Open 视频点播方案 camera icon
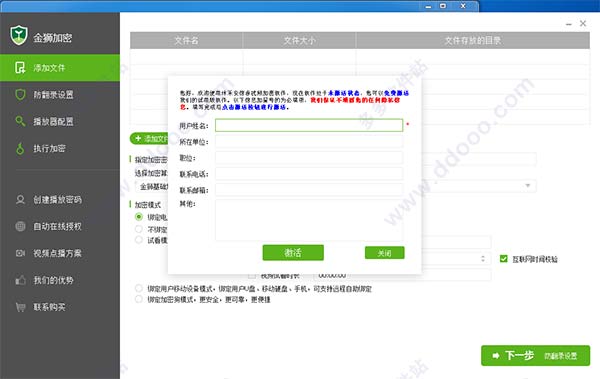The height and width of the screenshot is (379, 600). (x=20, y=253)
